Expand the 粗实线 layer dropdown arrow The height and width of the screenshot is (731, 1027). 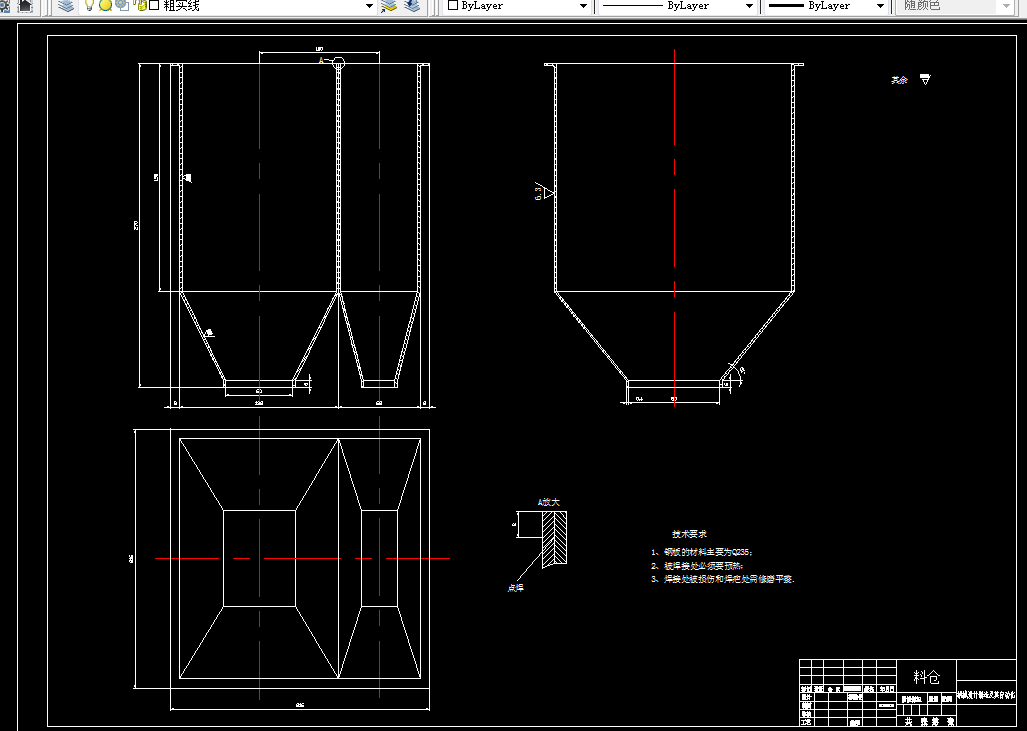coord(369,6)
